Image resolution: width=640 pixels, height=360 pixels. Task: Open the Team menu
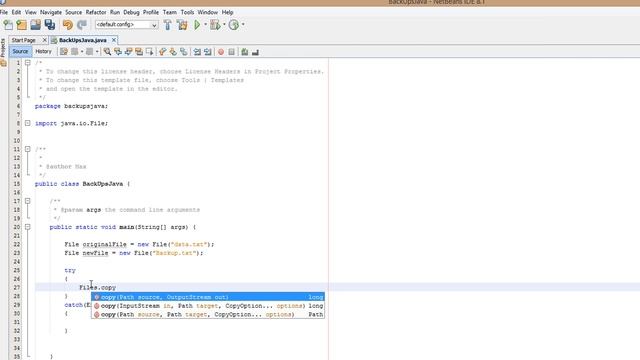click(169, 12)
